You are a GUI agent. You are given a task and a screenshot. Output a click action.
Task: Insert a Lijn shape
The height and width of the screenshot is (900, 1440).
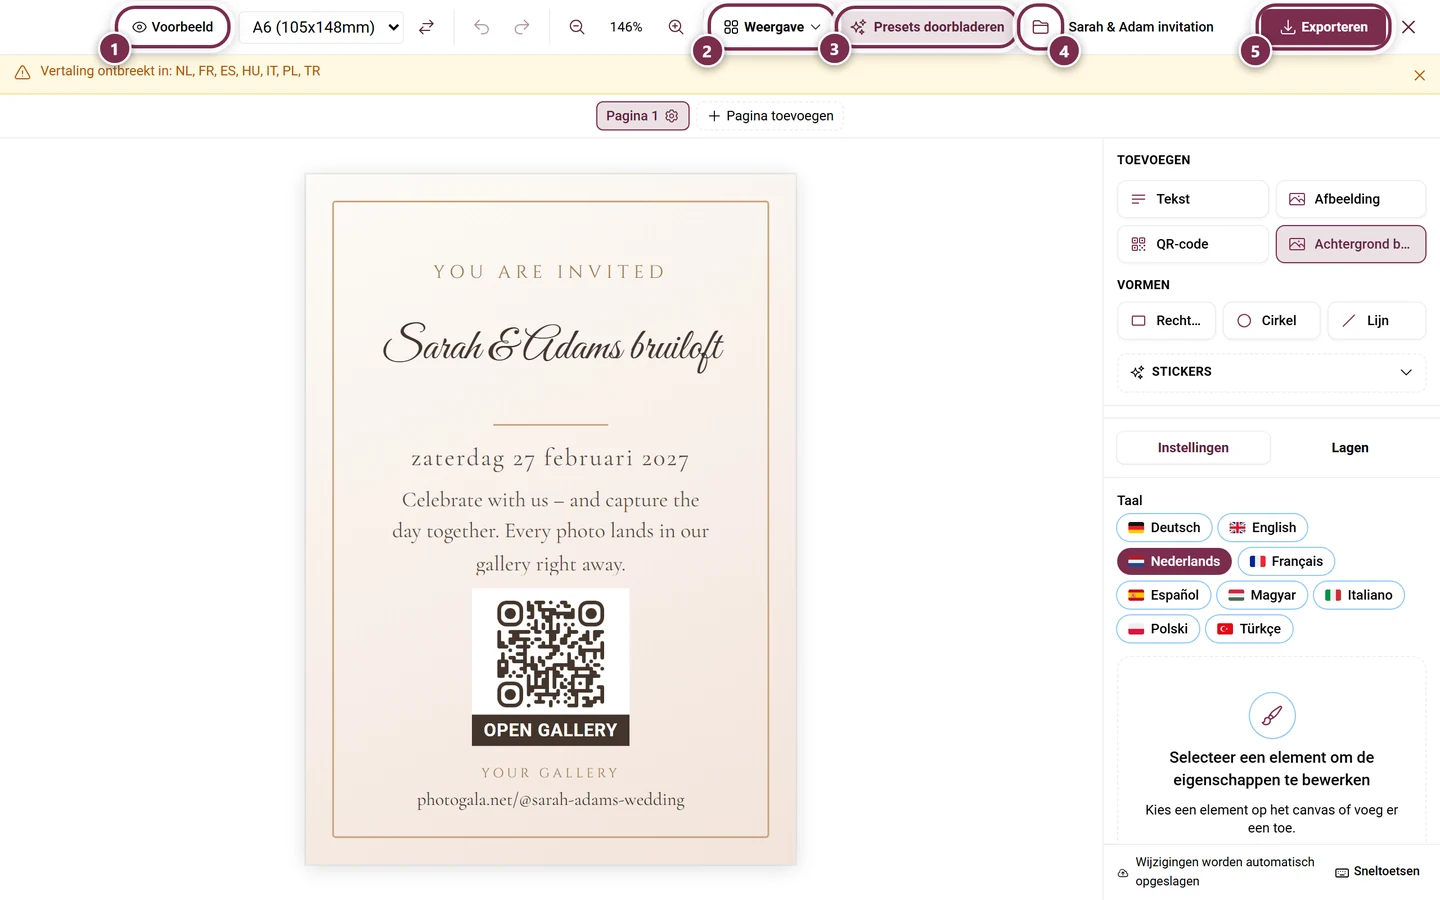1376,321
